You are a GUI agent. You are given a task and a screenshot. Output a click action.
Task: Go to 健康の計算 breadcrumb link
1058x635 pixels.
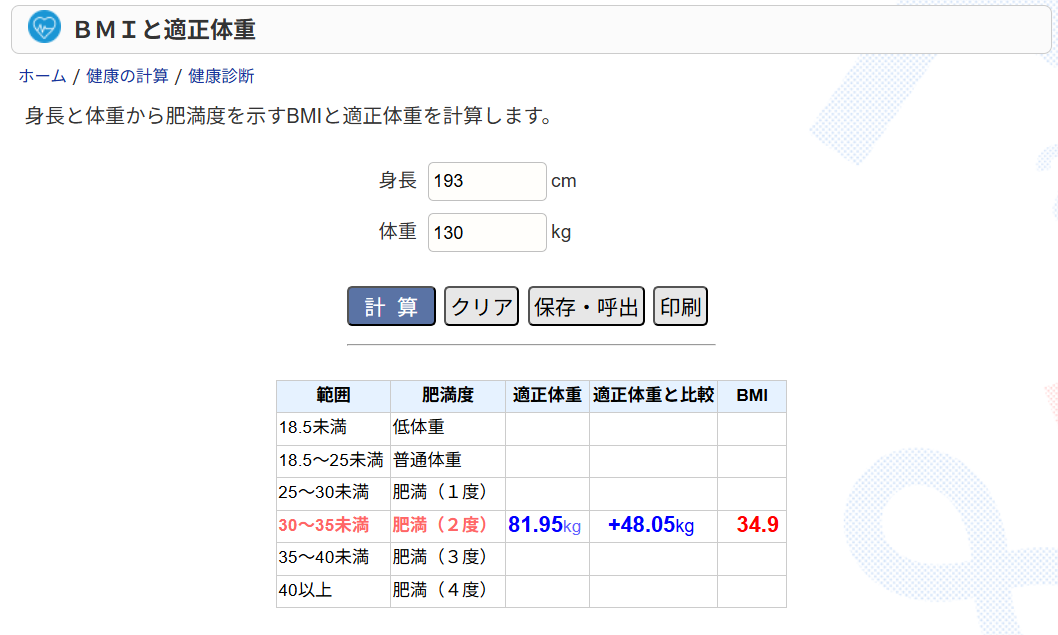tap(127, 76)
